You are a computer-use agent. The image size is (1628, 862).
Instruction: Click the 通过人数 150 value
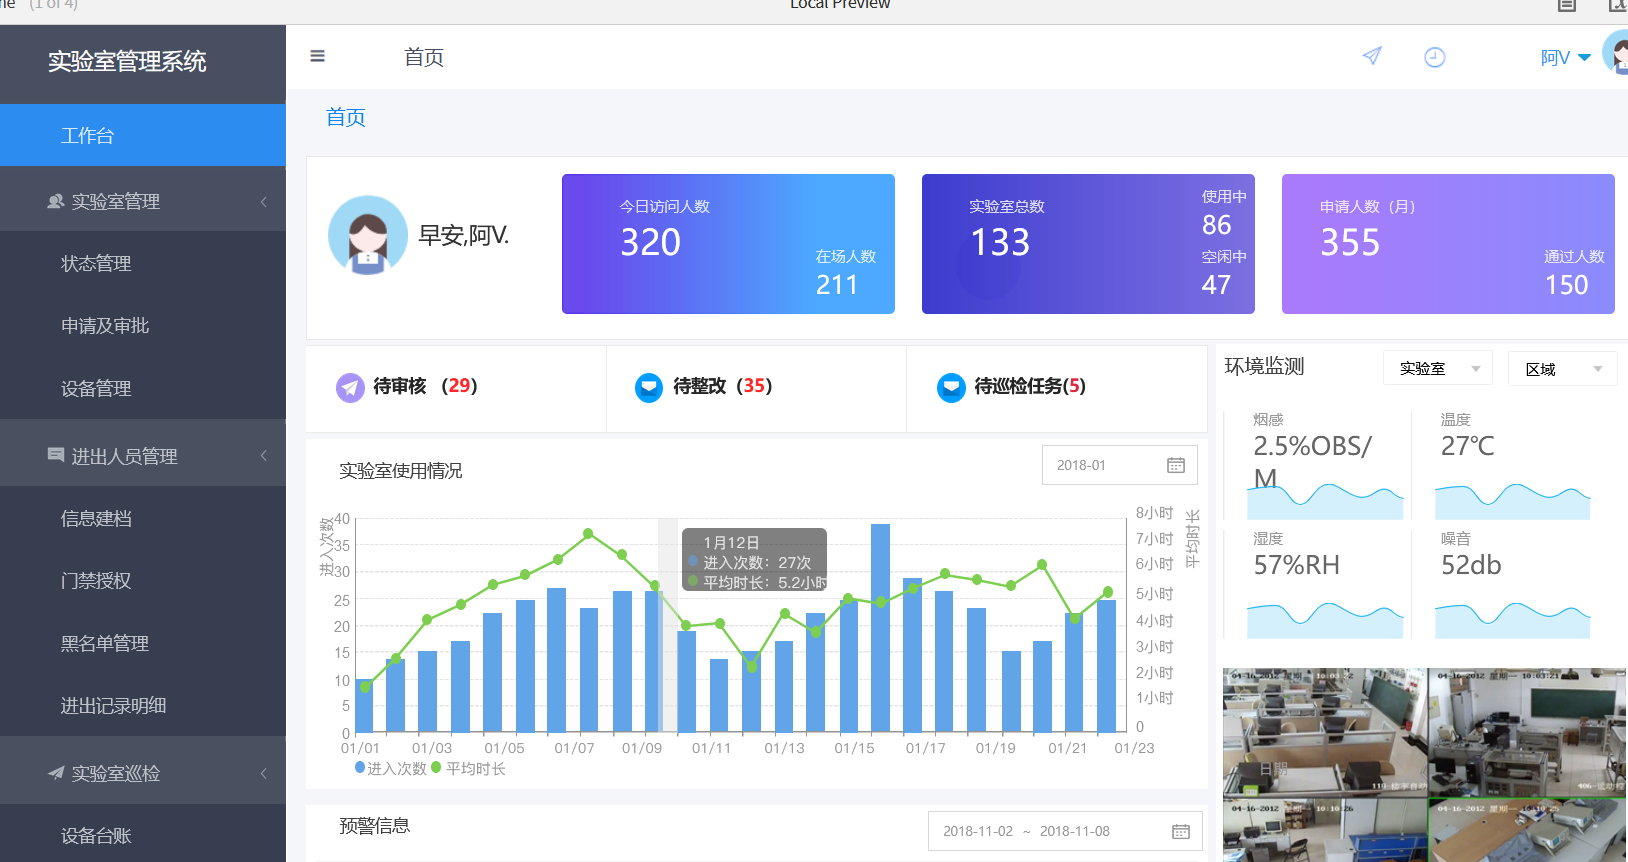click(1567, 285)
